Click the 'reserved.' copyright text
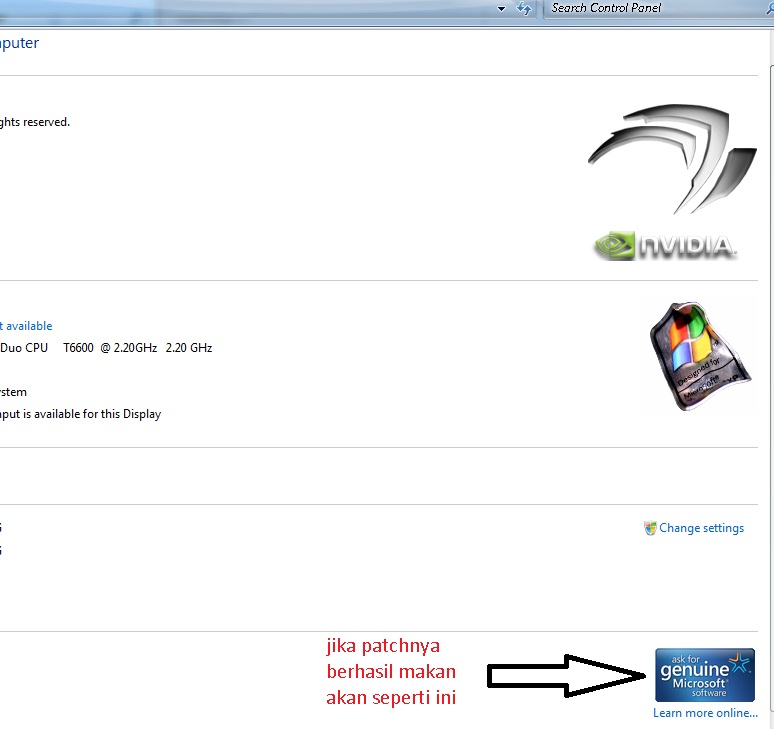The height and width of the screenshot is (729, 774). click(46, 122)
